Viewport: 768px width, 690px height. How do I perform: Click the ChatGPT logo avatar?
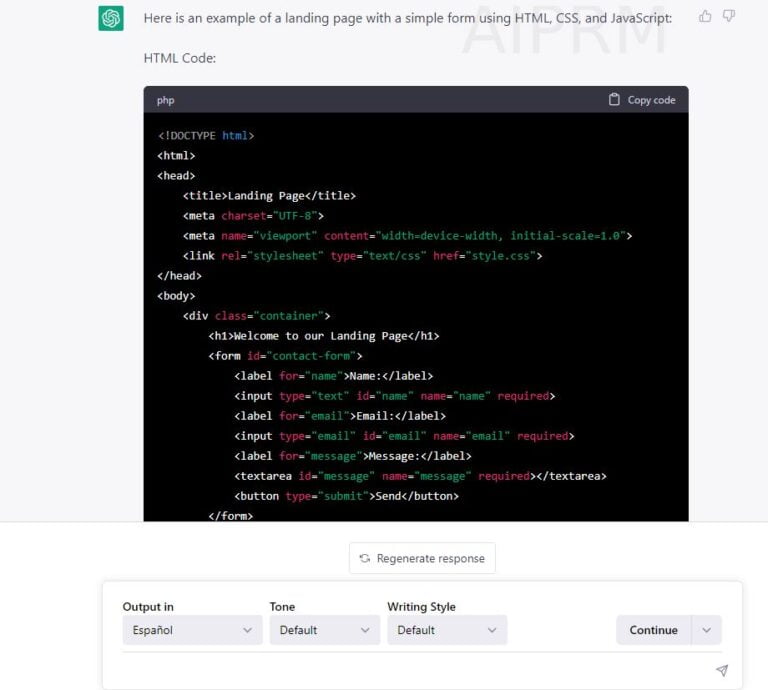click(x=111, y=18)
